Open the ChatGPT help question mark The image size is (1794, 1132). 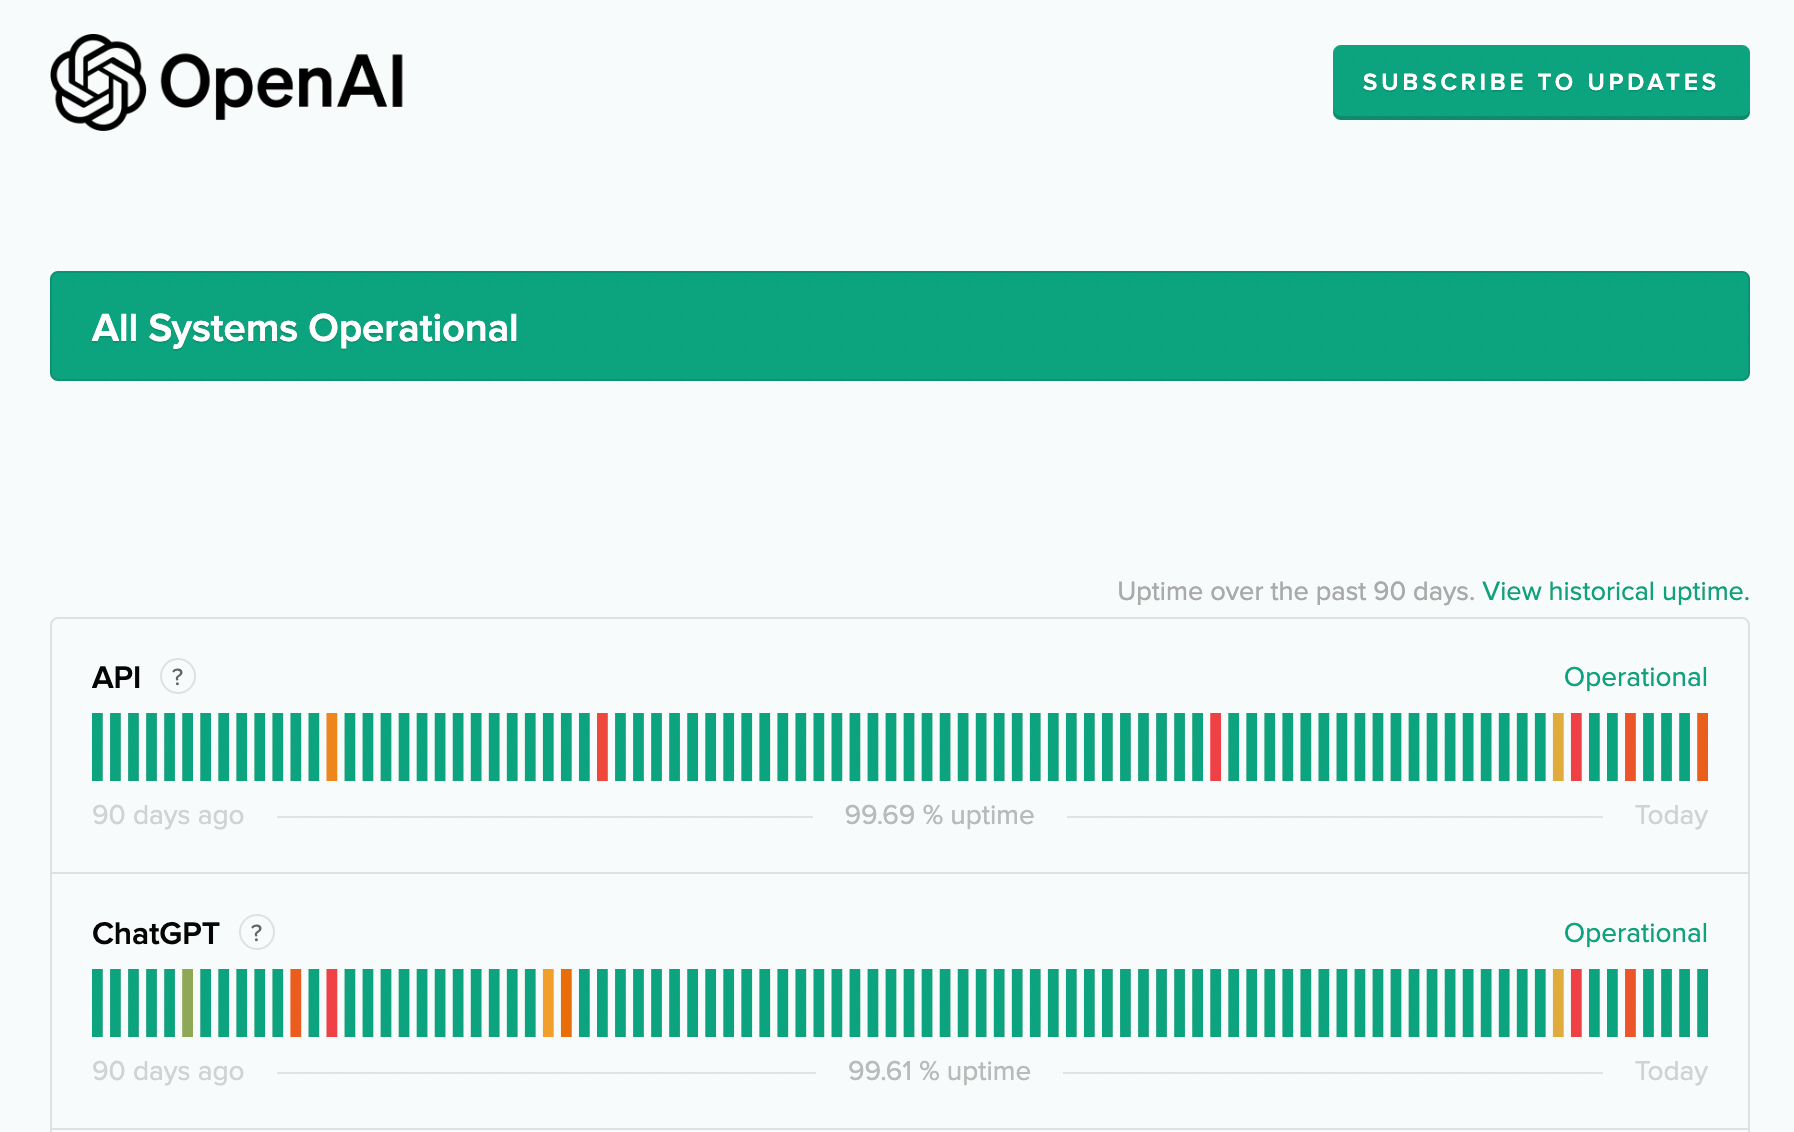pos(257,933)
